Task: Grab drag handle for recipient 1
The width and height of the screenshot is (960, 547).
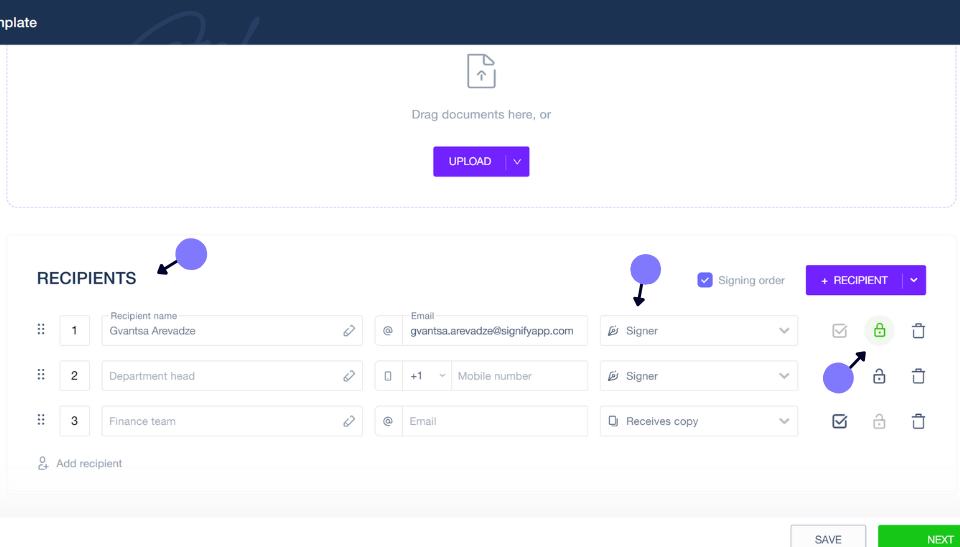Action: [x=41, y=330]
